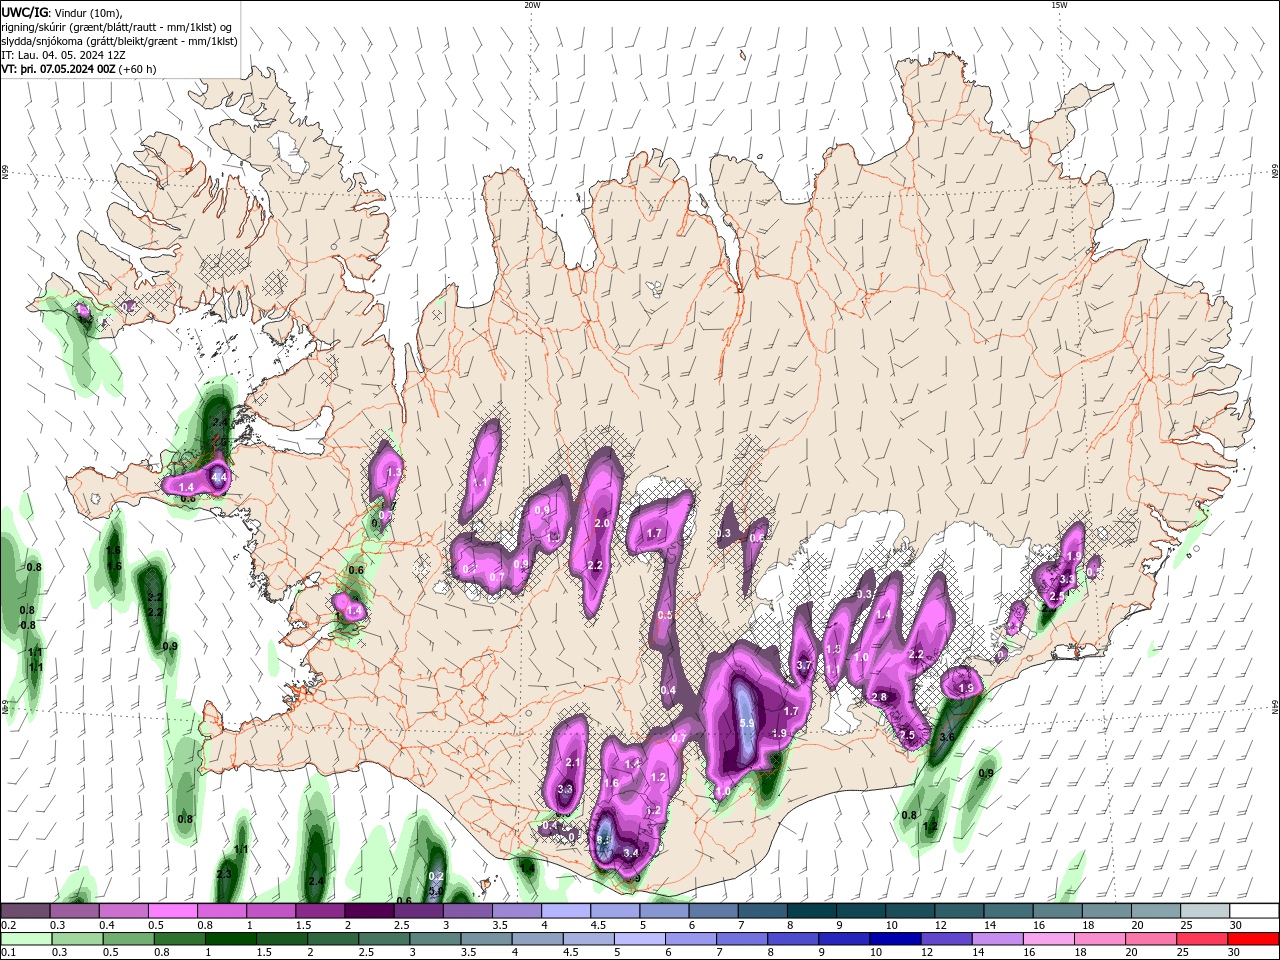Click the white 30 swatch, upper legend row

click(1256, 911)
